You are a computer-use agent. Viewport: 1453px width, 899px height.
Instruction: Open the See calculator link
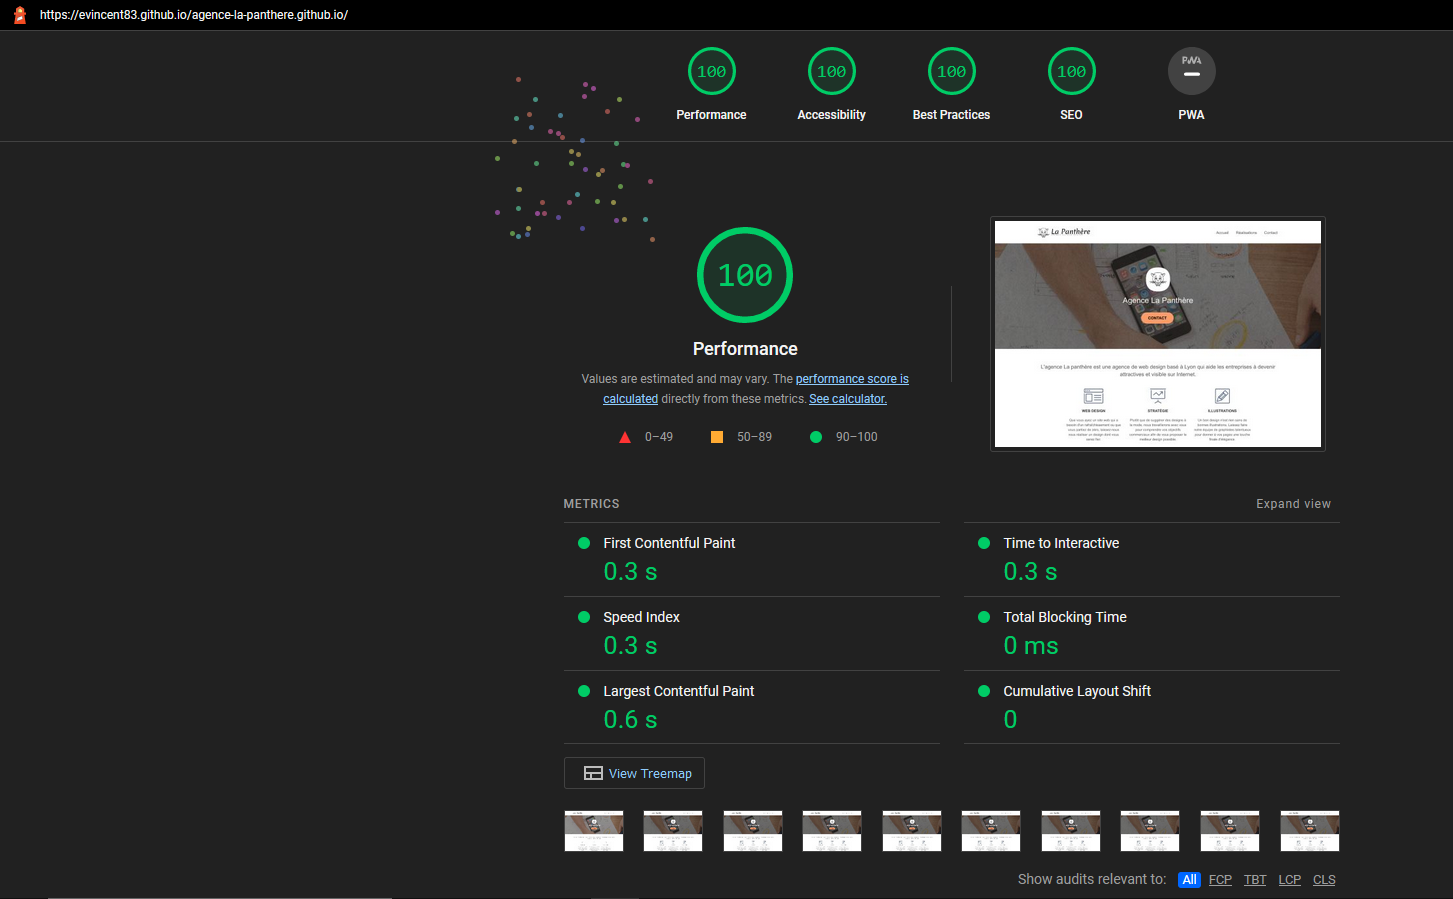(x=847, y=398)
